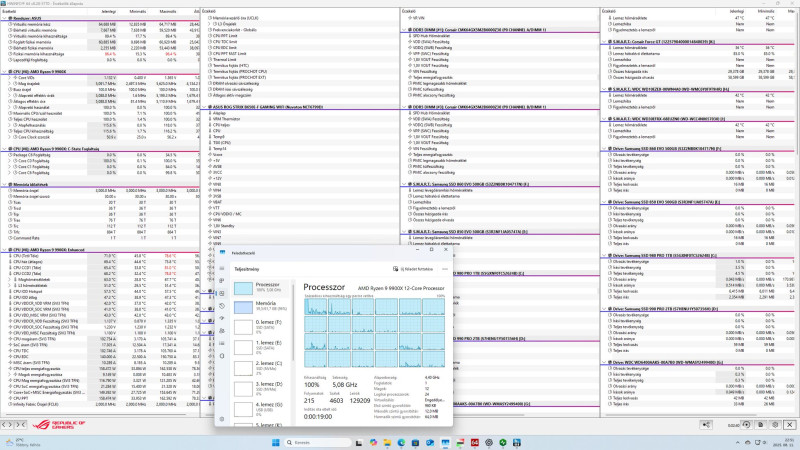Click the run new task button
The height and width of the screenshot is (450, 800).
[413, 269]
